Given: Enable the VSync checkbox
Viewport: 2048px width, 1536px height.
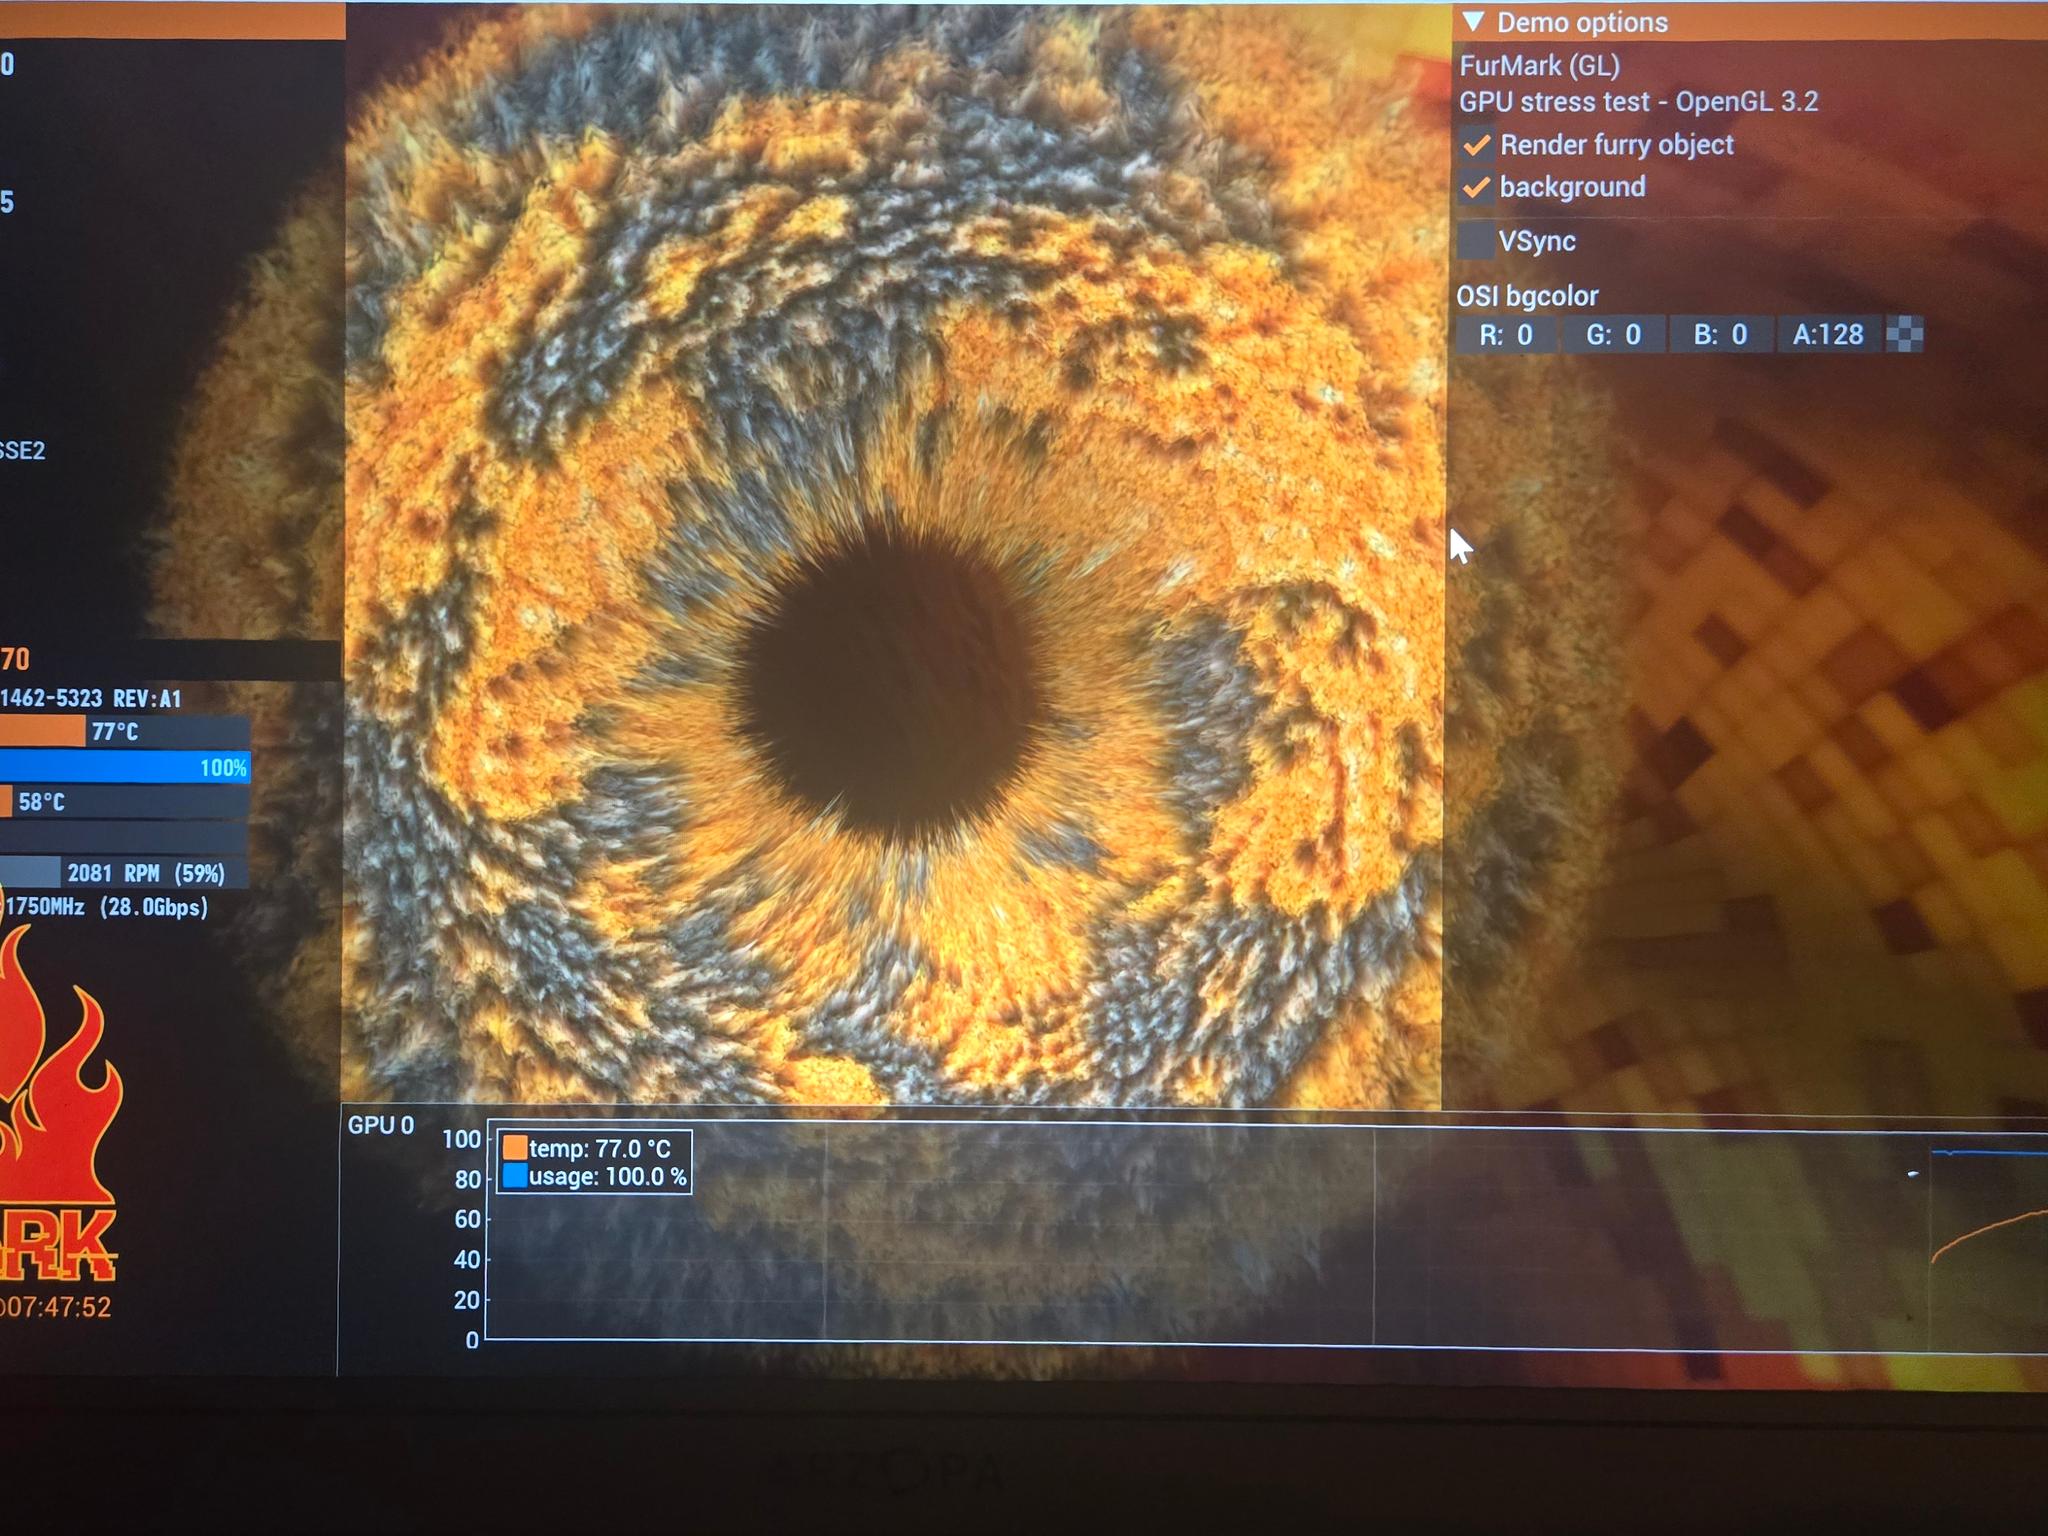Looking at the screenshot, I should coord(1476,241).
